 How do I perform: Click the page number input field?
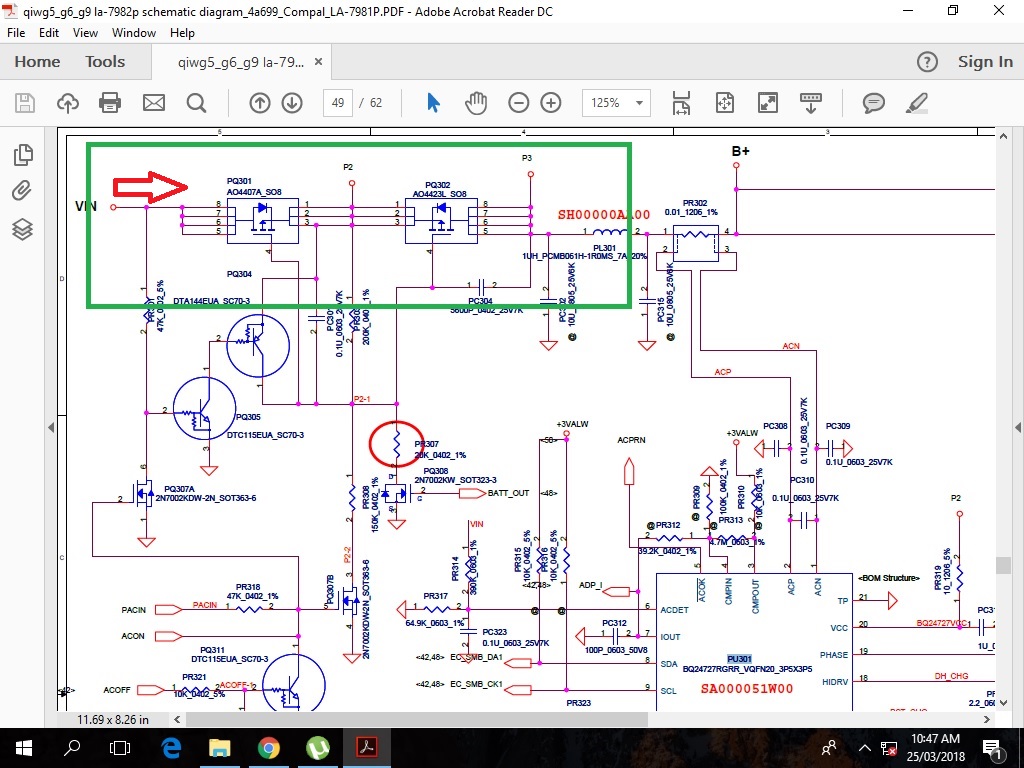point(337,103)
